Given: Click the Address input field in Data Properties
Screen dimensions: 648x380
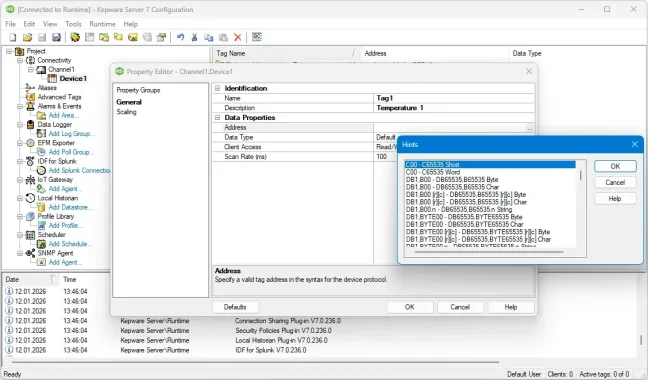Looking at the screenshot, I should [x=450, y=128].
